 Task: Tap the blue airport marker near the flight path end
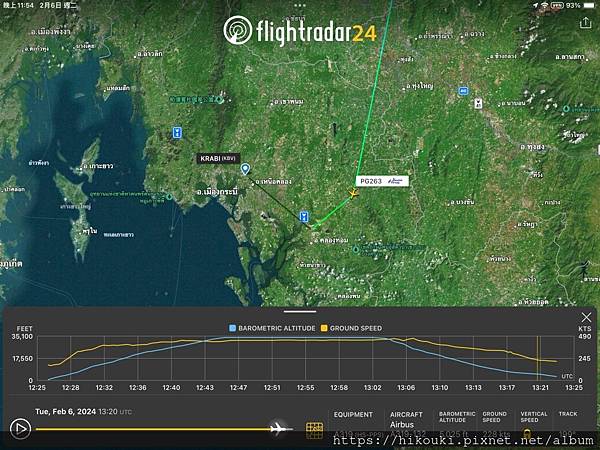click(x=304, y=217)
